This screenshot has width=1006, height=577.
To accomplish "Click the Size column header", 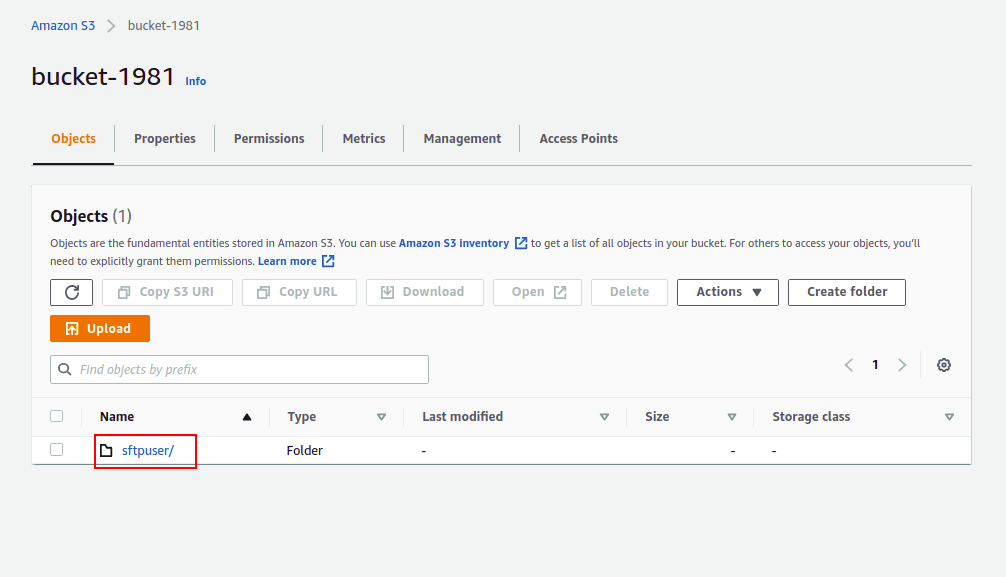I will 657,417.
